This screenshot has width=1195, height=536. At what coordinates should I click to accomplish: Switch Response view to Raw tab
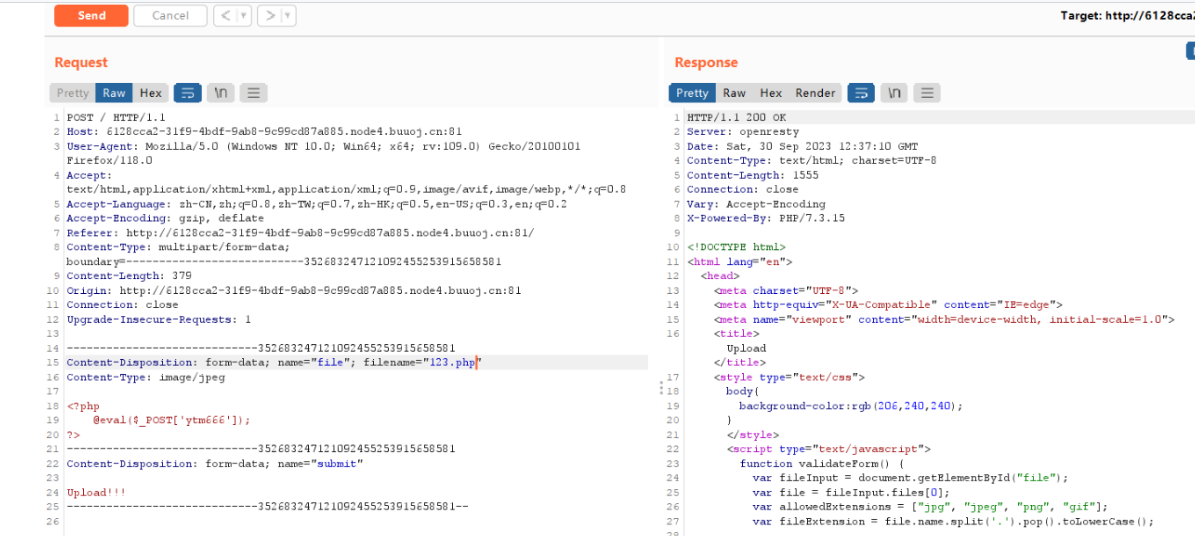pyautogui.click(x=734, y=93)
